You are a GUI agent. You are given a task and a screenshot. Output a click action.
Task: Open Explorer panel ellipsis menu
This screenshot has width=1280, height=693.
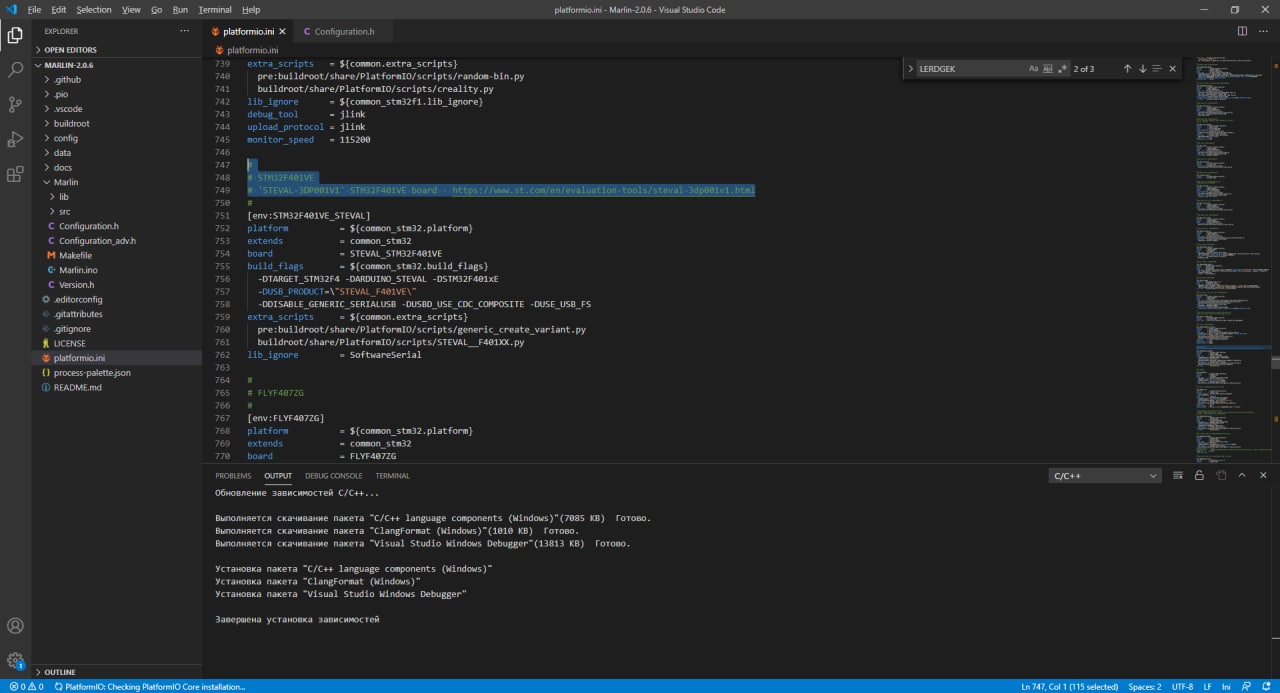[184, 31]
